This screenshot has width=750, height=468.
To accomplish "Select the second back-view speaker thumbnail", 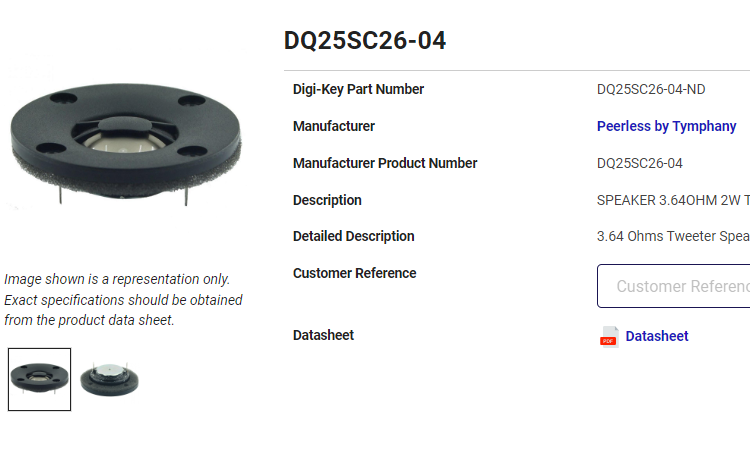I will pyautogui.click(x=110, y=380).
